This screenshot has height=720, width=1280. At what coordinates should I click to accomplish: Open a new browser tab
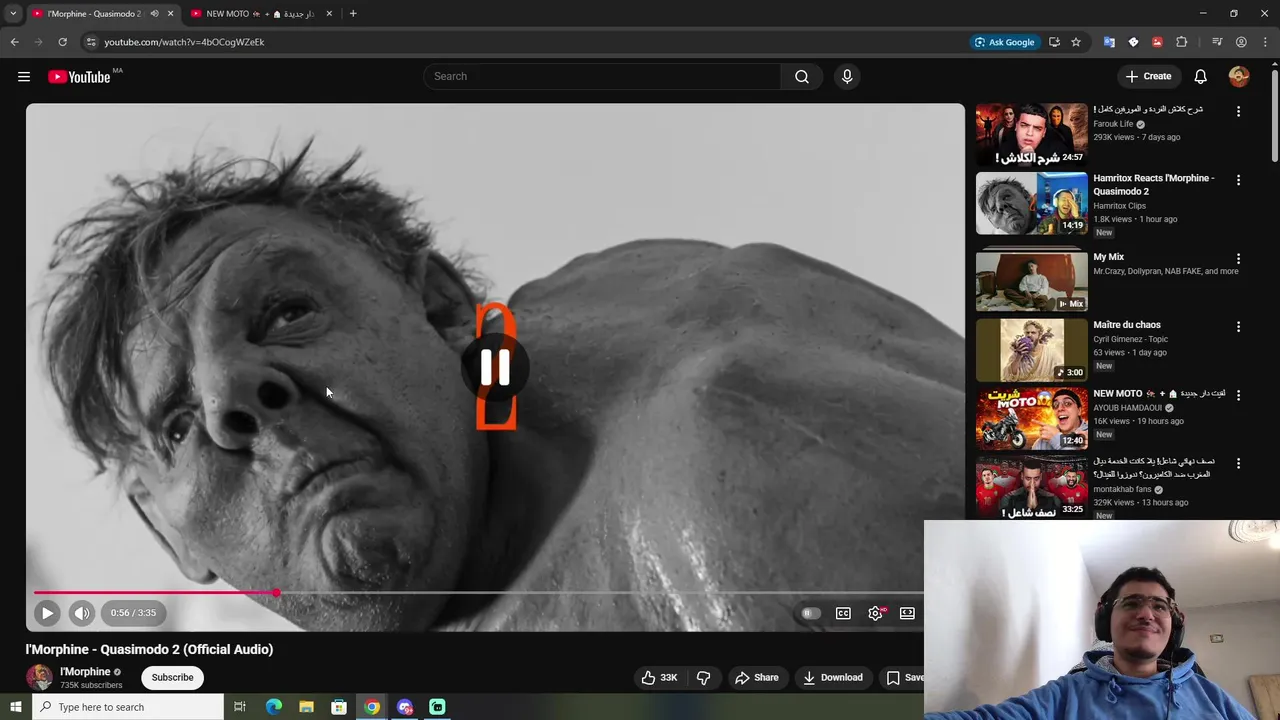click(x=353, y=14)
